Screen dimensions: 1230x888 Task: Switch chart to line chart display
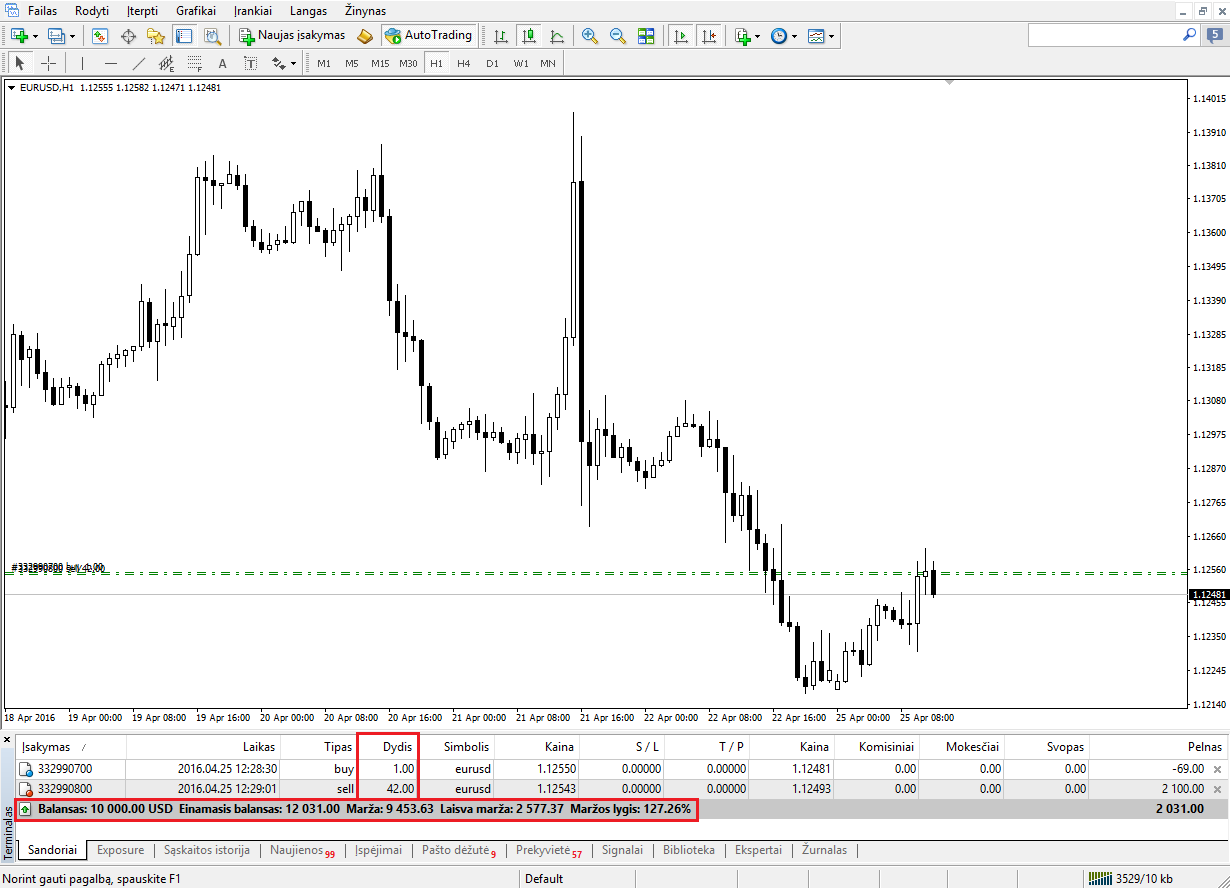click(556, 35)
